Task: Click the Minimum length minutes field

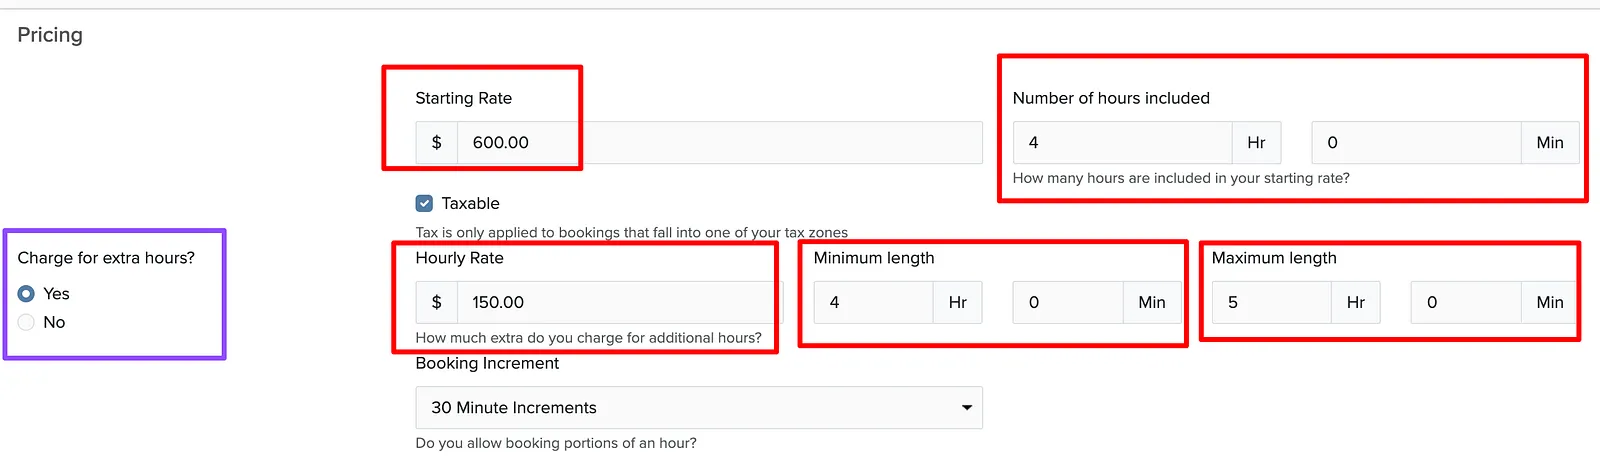Action: (1068, 302)
